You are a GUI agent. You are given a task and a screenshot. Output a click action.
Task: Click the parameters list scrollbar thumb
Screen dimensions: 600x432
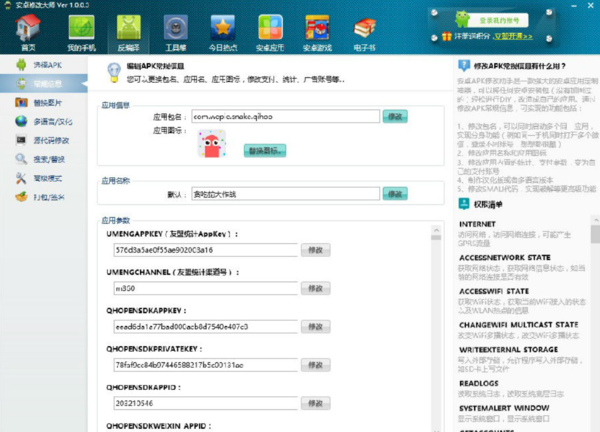click(x=436, y=238)
